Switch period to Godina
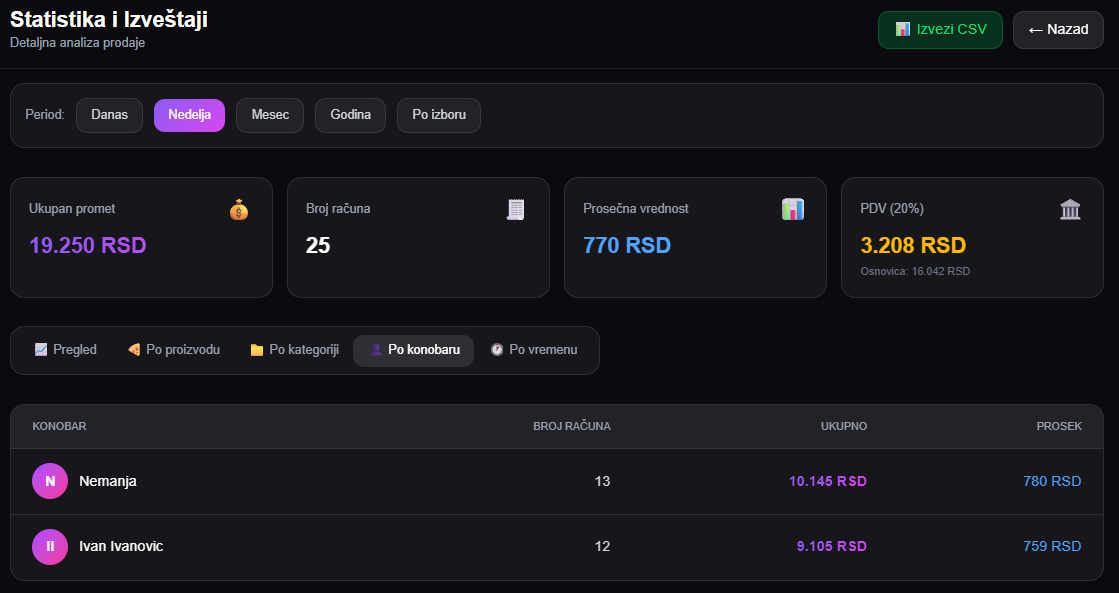Image resolution: width=1119 pixels, height=593 pixels. pos(350,115)
